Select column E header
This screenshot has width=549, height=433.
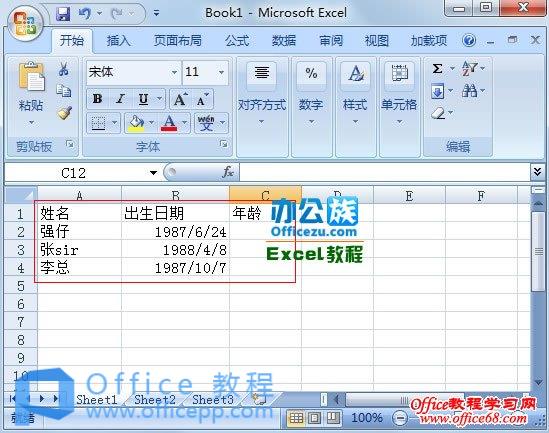pos(409,195)
